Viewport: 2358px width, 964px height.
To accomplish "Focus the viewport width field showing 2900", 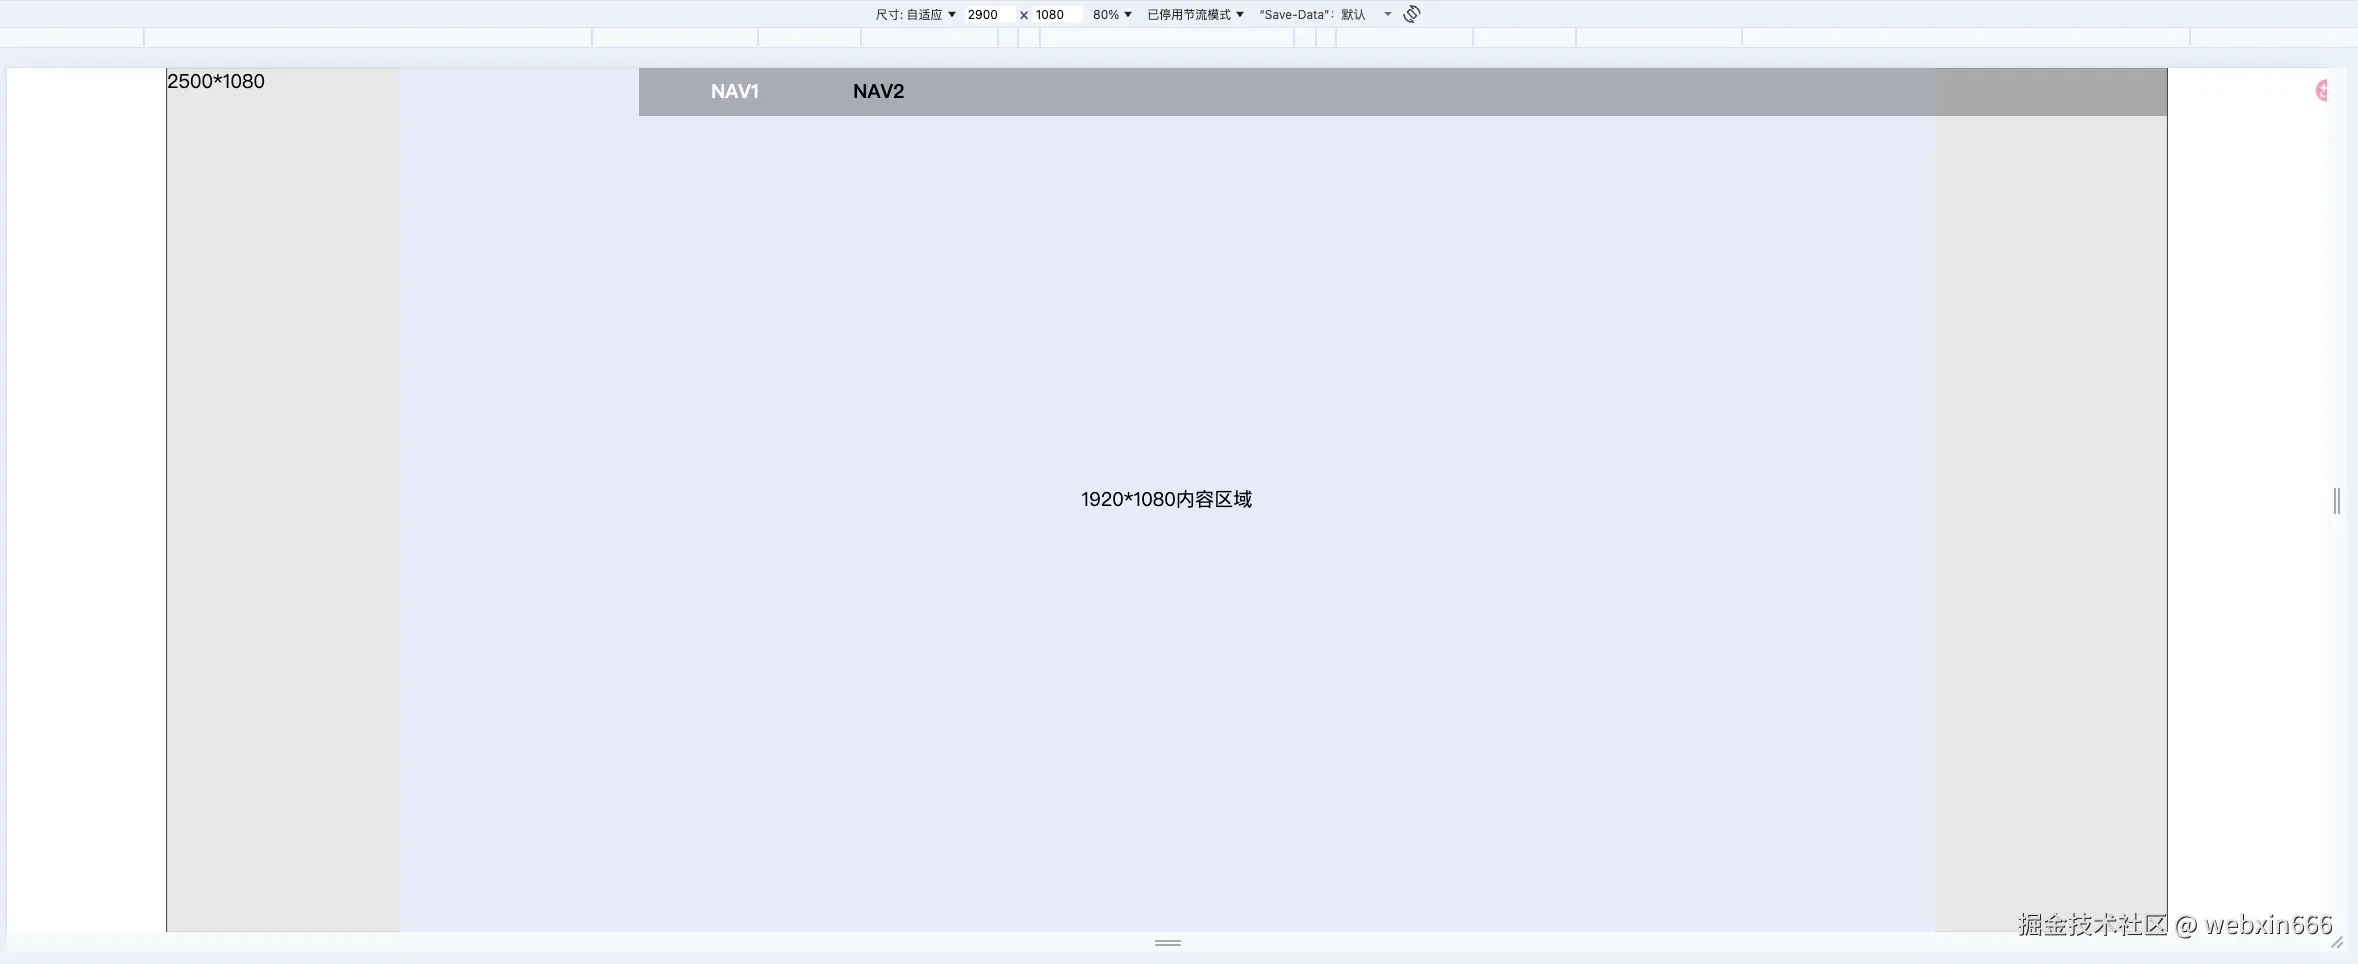I will (x=983, y=14).
